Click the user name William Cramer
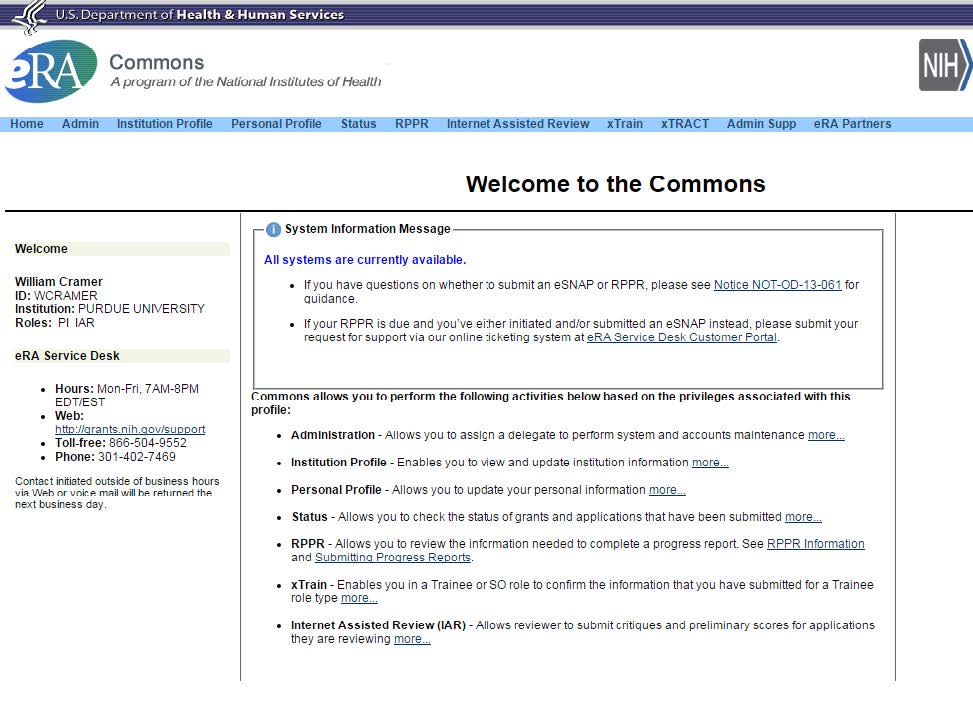 click(x=58, y=282)
